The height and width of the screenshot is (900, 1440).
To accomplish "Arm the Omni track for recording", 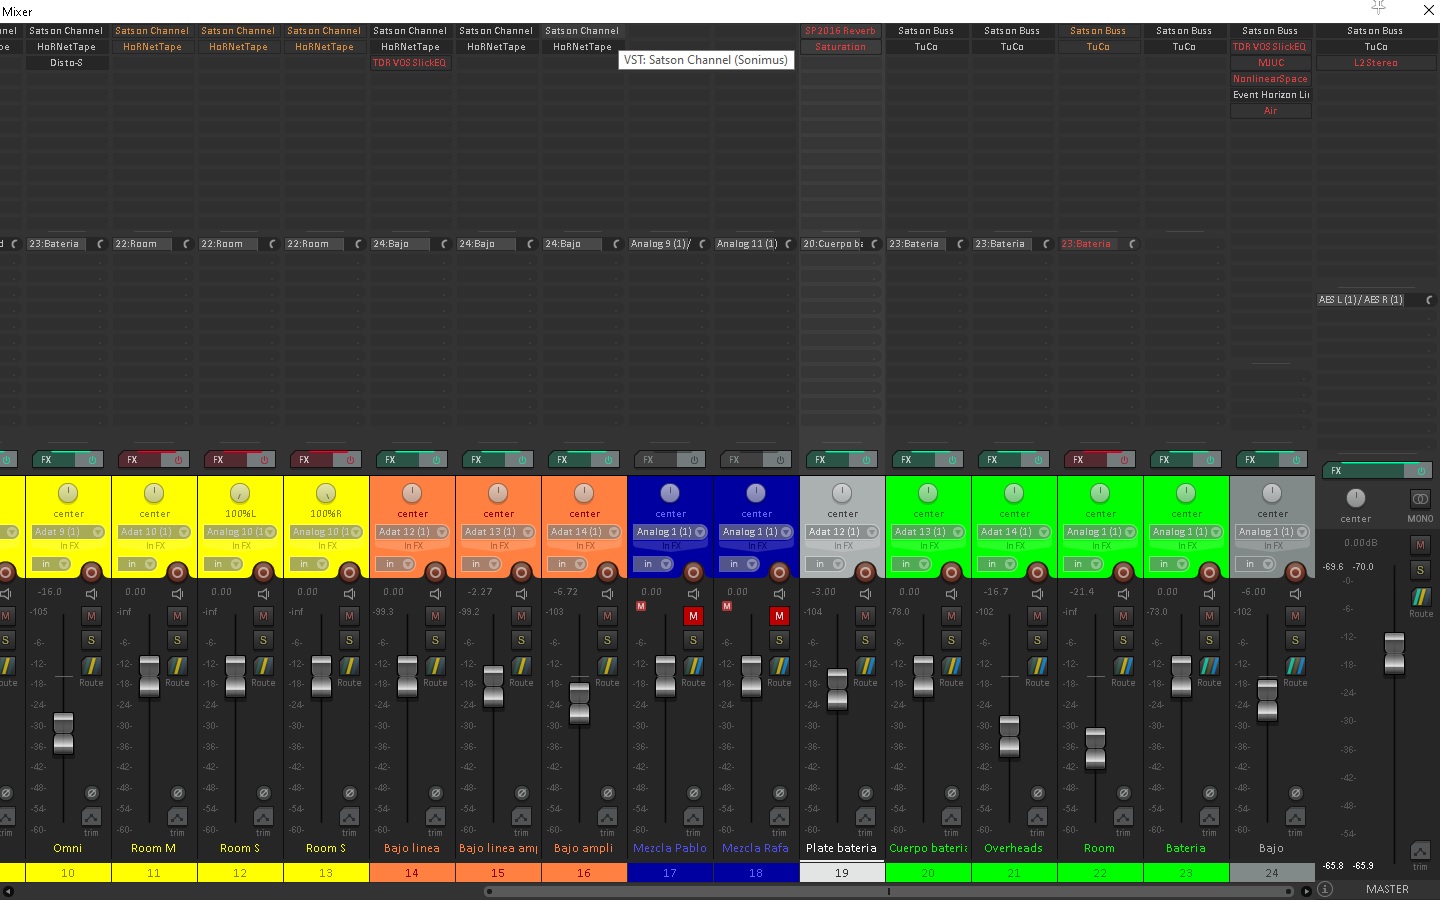I will [91, 572].
